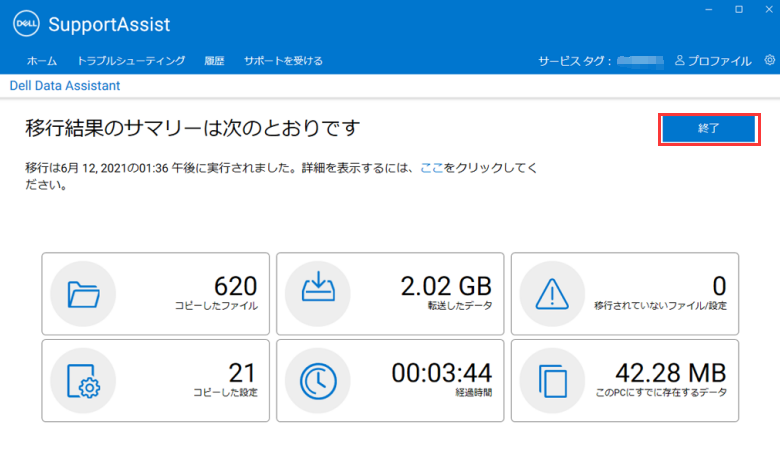780x465 pixels.
Task: Click the 00:03:44 elapsed time value
Action: [x=442, y=373]
